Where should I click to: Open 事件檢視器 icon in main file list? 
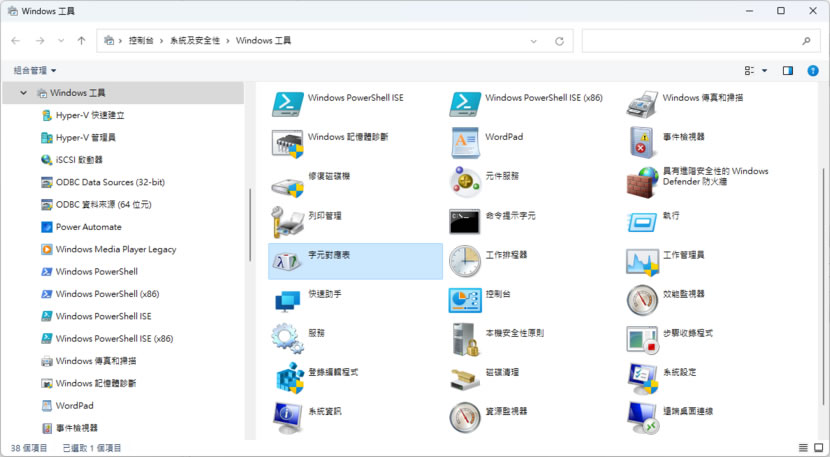pyautogui.click(x=642, y=142)
